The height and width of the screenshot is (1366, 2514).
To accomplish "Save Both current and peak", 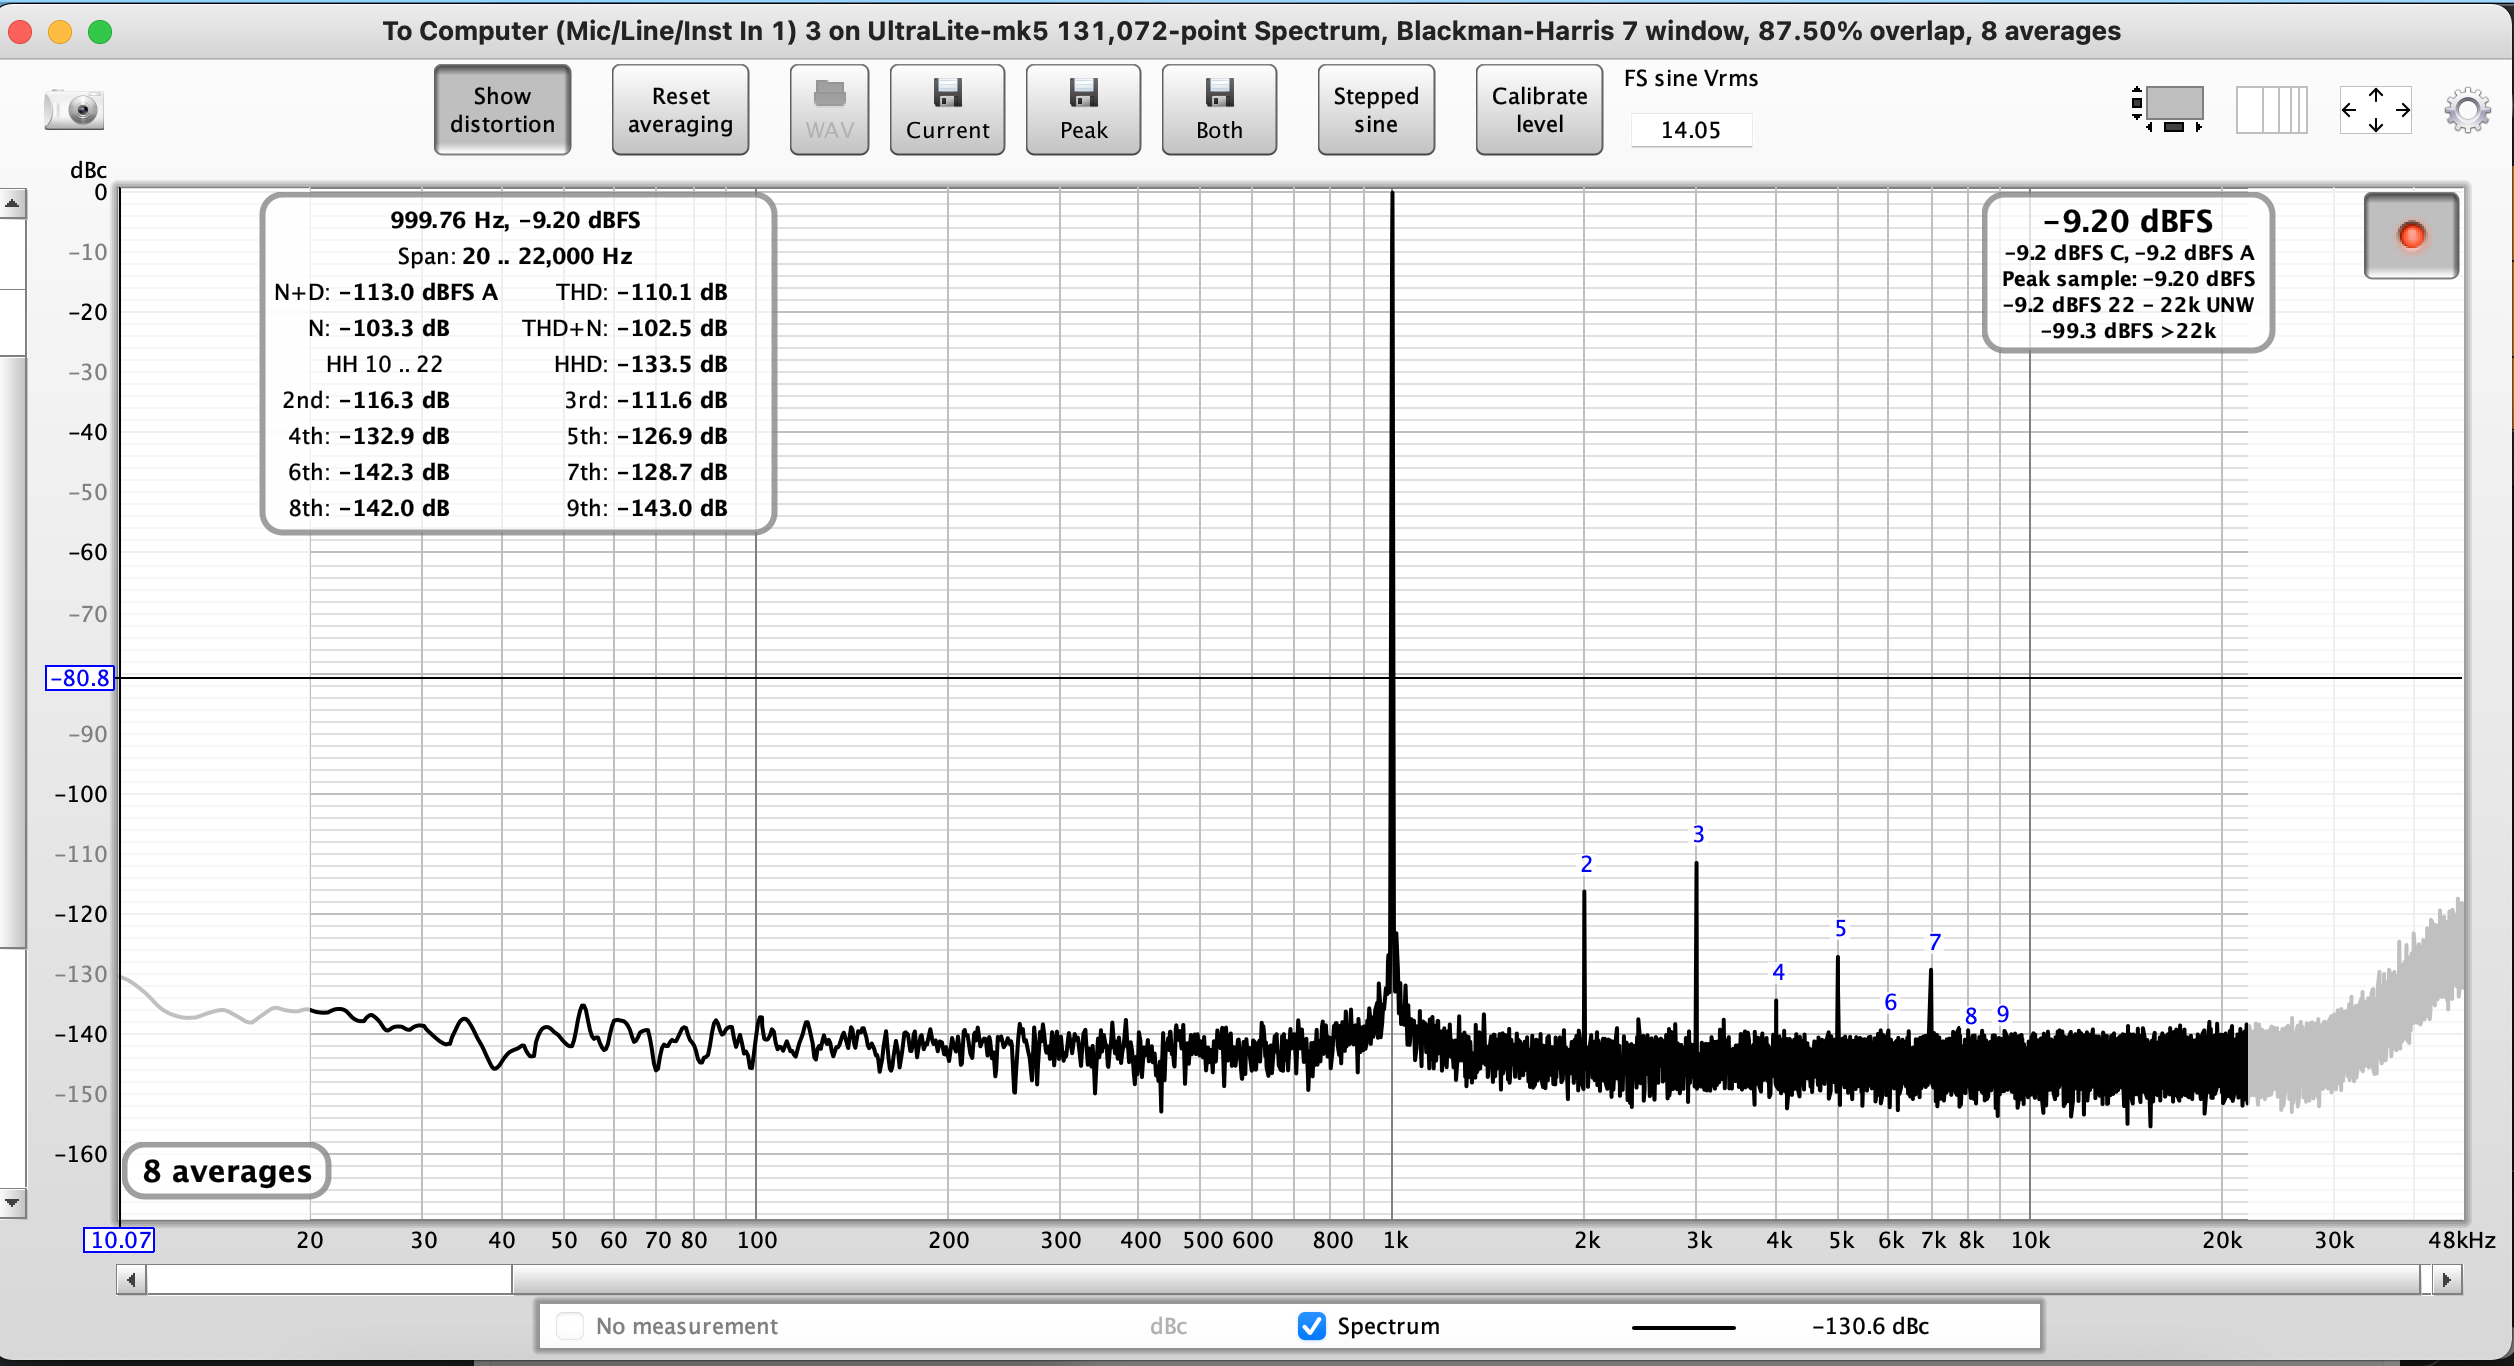I will coord(1219,110).
